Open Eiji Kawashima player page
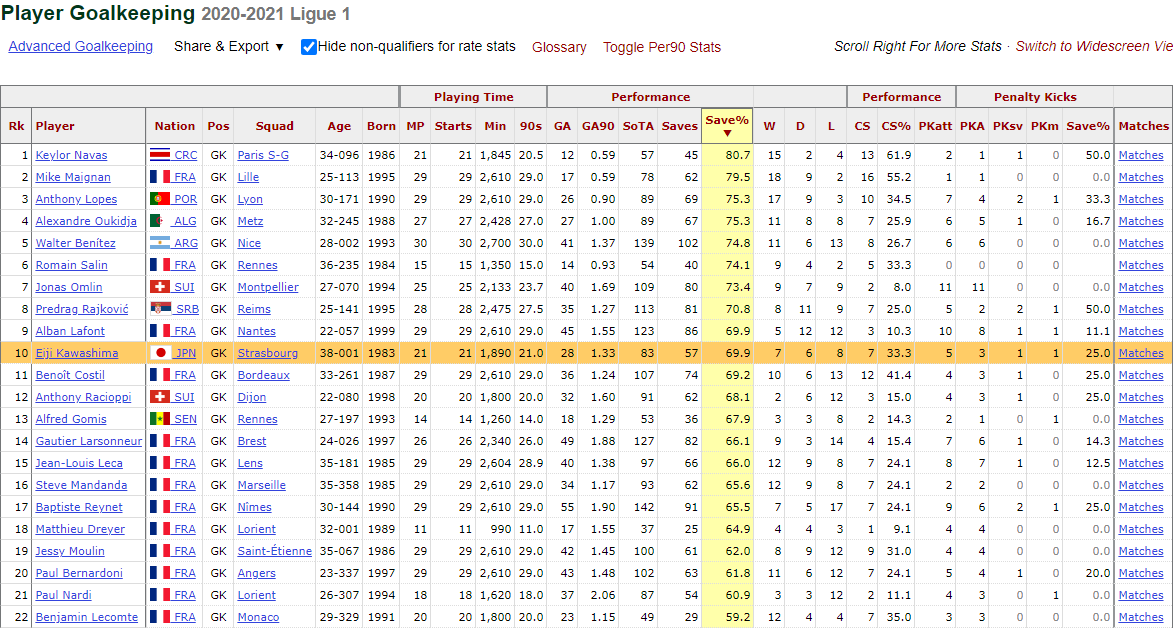This screenshot has width=1173, height=628. coord(76,353)
